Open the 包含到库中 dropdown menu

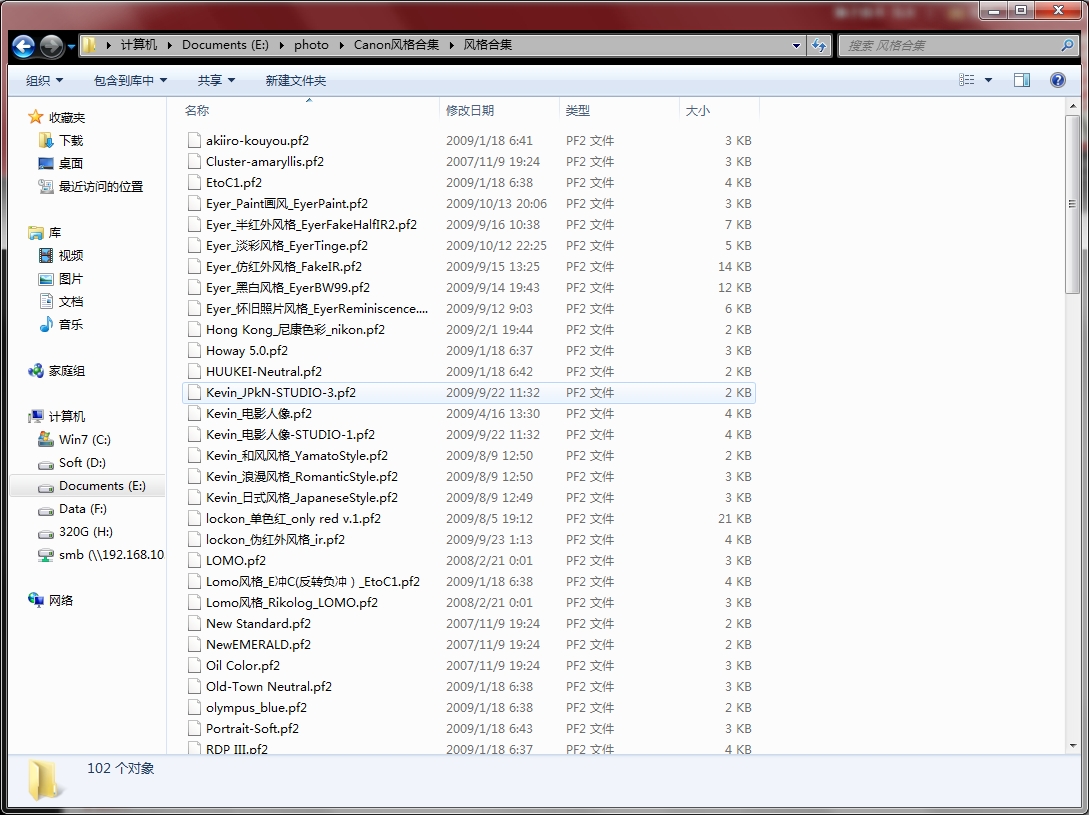coord(130,80)
